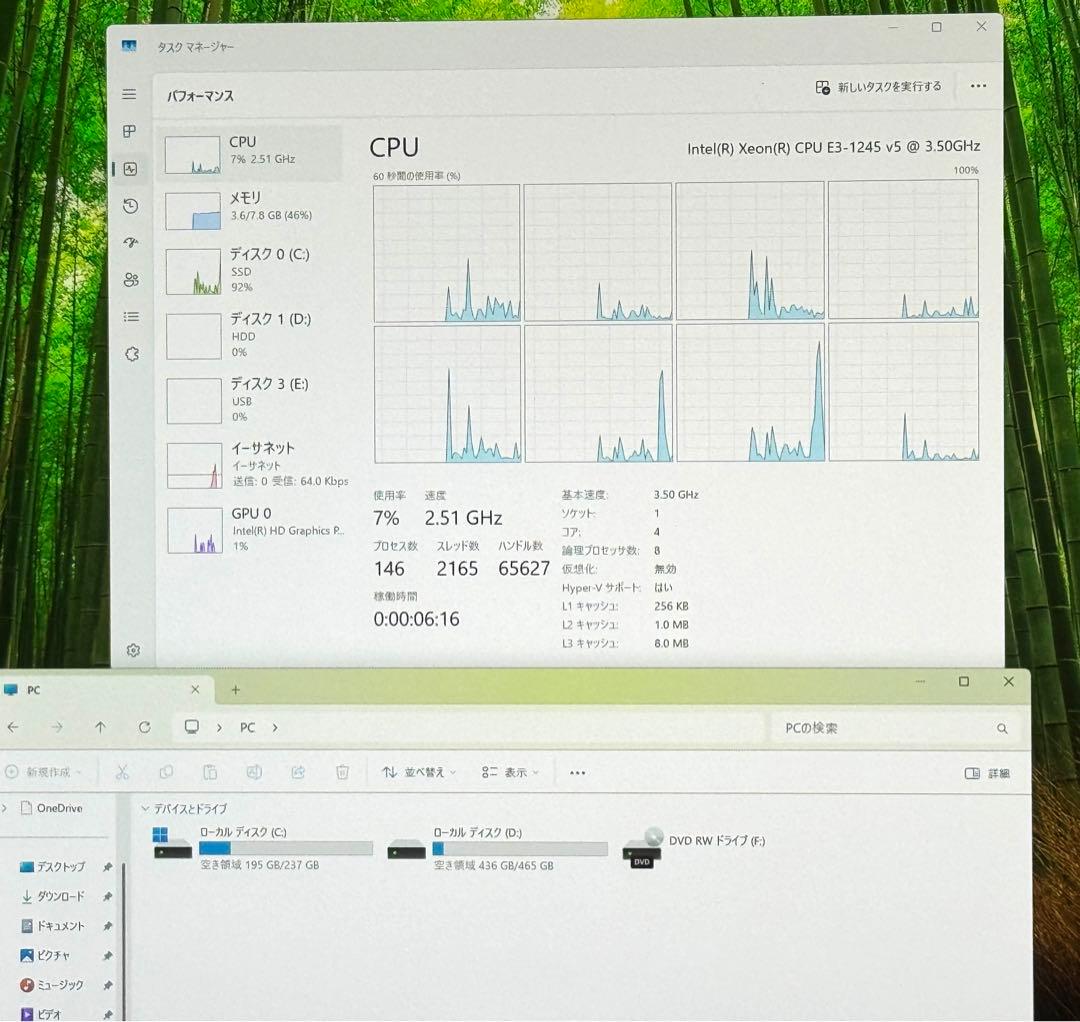The width and height of the screenshot is (1080, 1022).
Task: Open Startup apps in Task Manager sidebar
Action: coord(130,242)
